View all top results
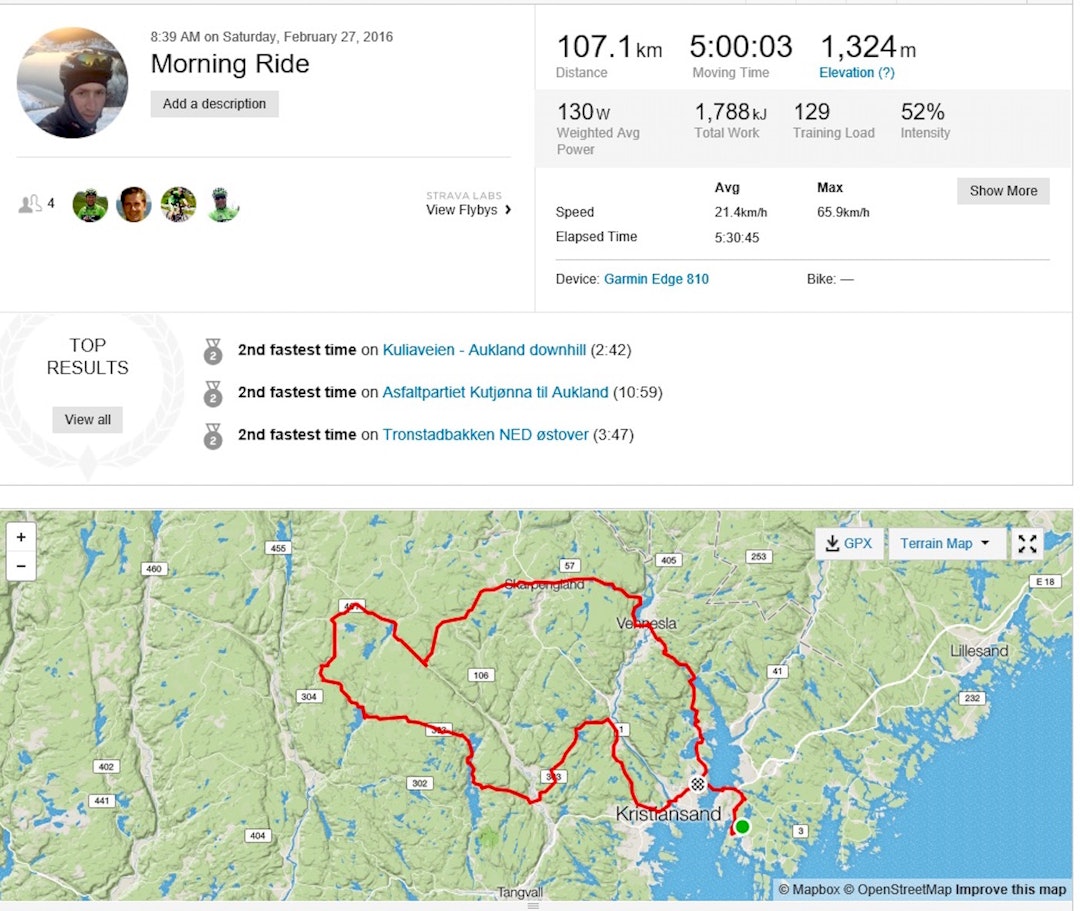Screen dimensions: 1080x911 pos(87,420)
